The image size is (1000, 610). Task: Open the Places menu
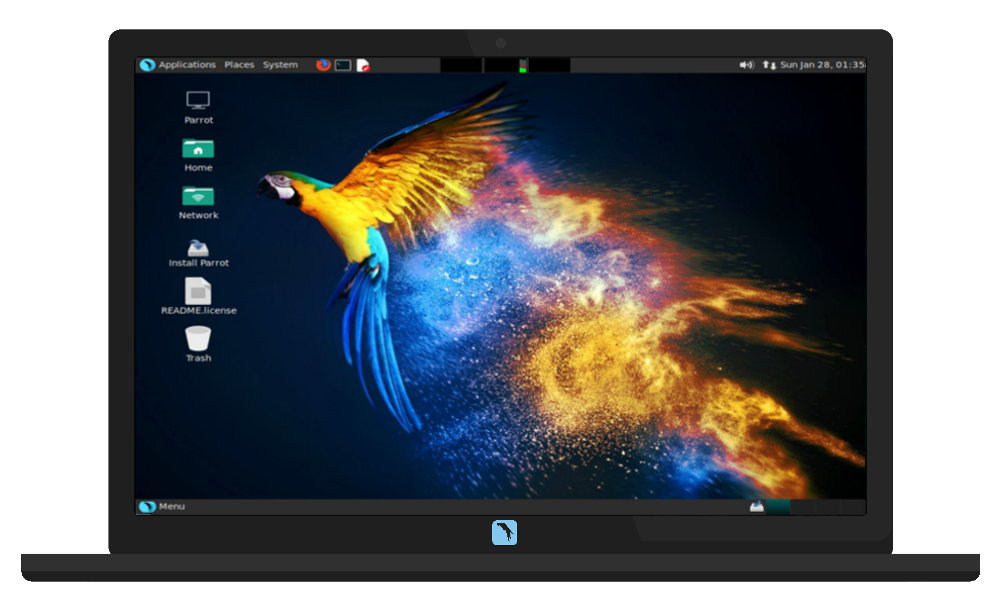[239, 65]
